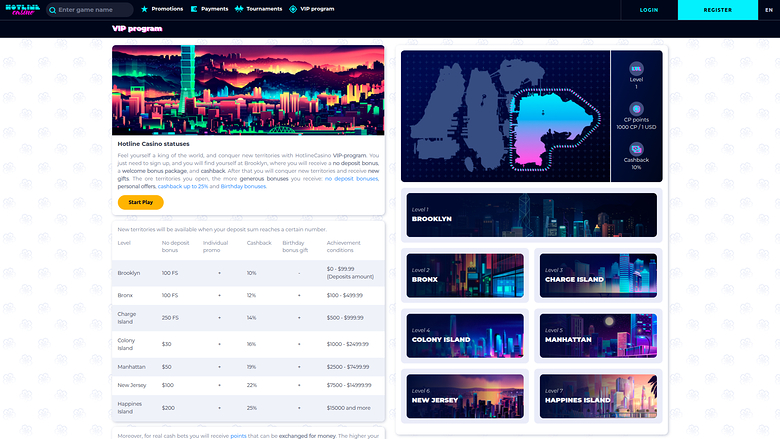This screenshot has width=780, height=439.
Task: Select the Level 1 Brooklyn banner
Action: coord(532,215)
